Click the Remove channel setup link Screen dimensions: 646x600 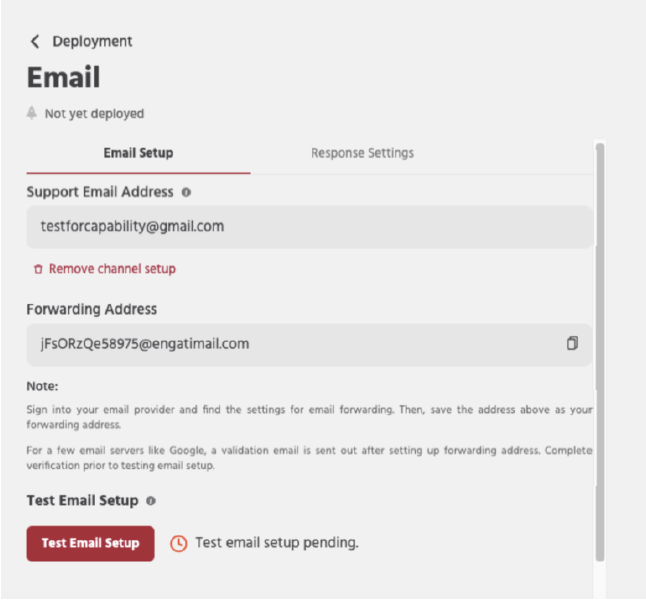pyautogui.click(x=112, y=269)
